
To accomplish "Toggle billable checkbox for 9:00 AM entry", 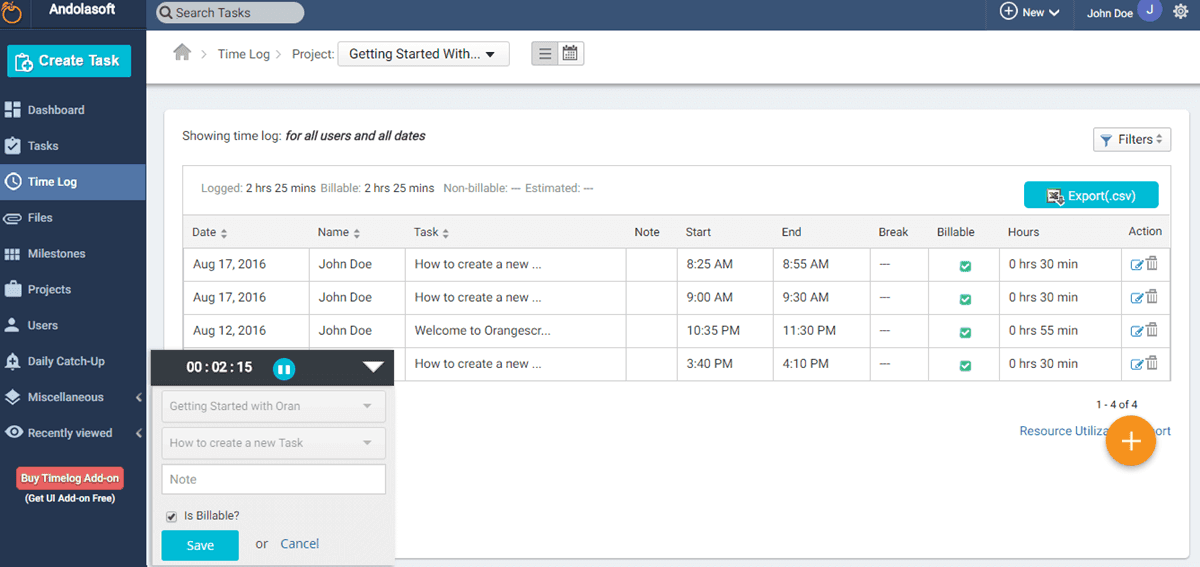I will point(965,299).
